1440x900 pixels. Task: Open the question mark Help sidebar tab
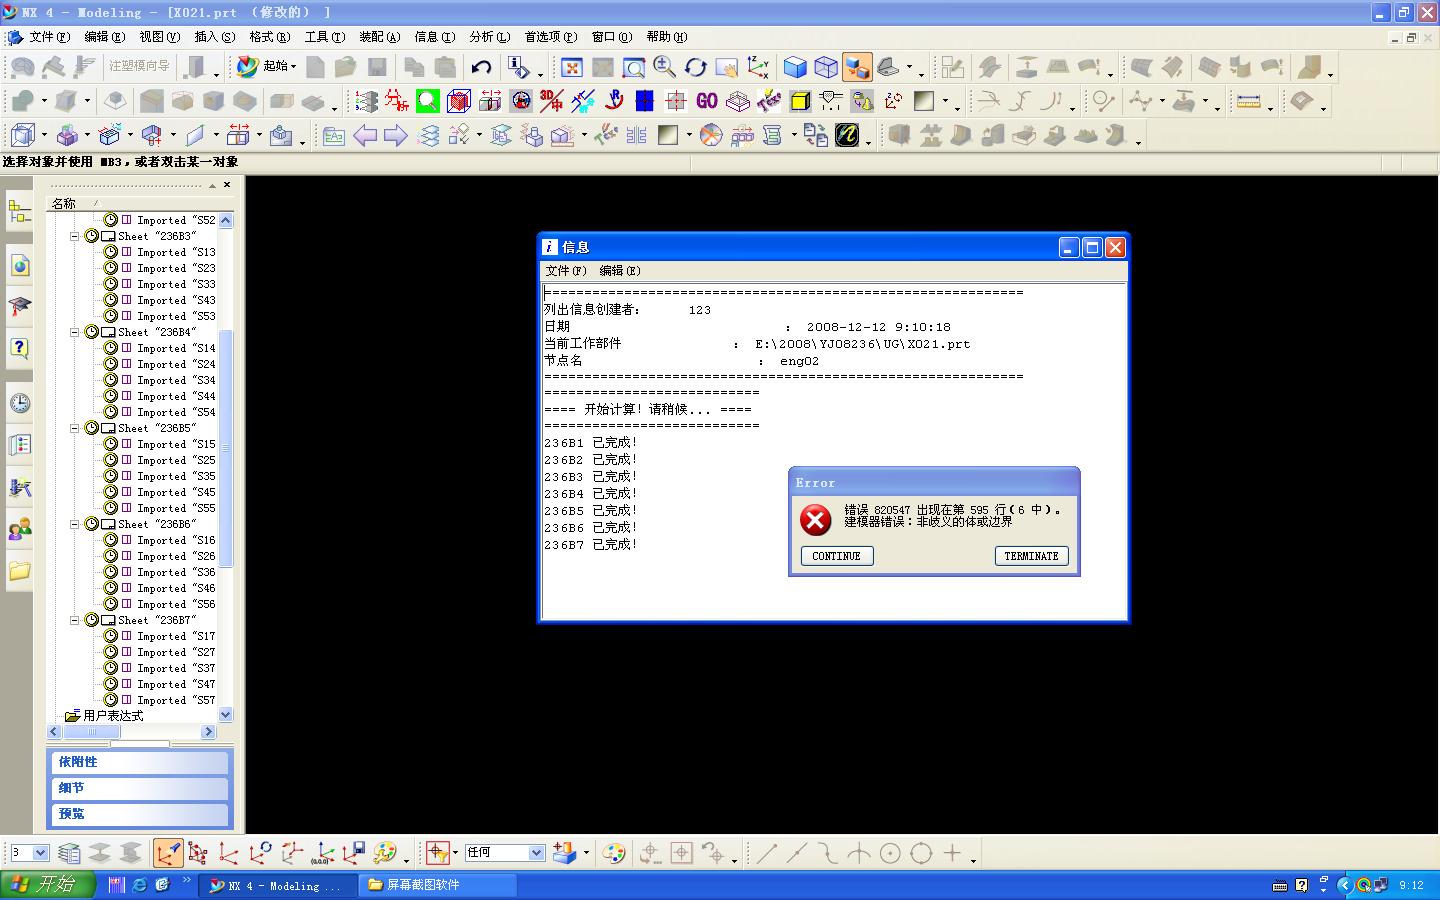point(20,348)
